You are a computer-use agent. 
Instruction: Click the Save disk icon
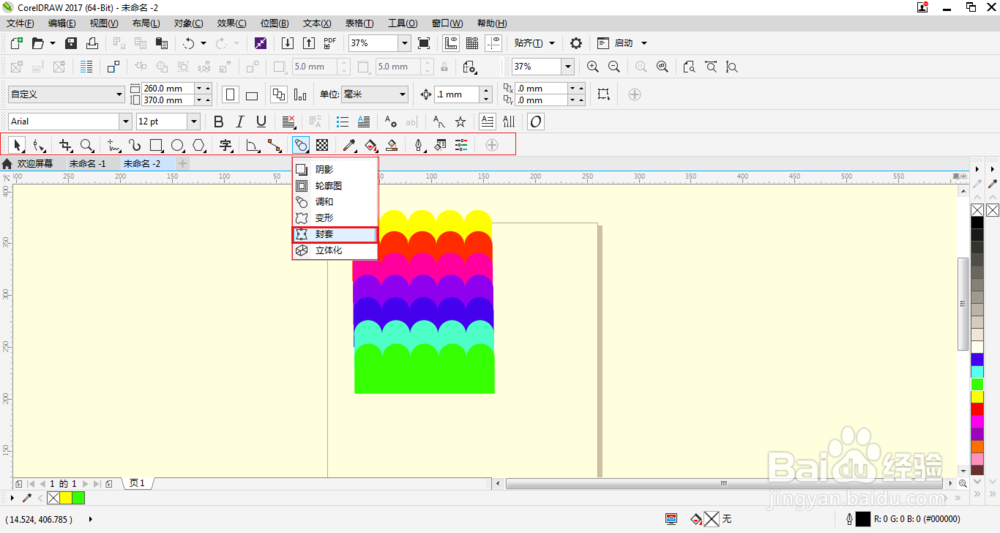pyautogui.click(x=71, y=43)
